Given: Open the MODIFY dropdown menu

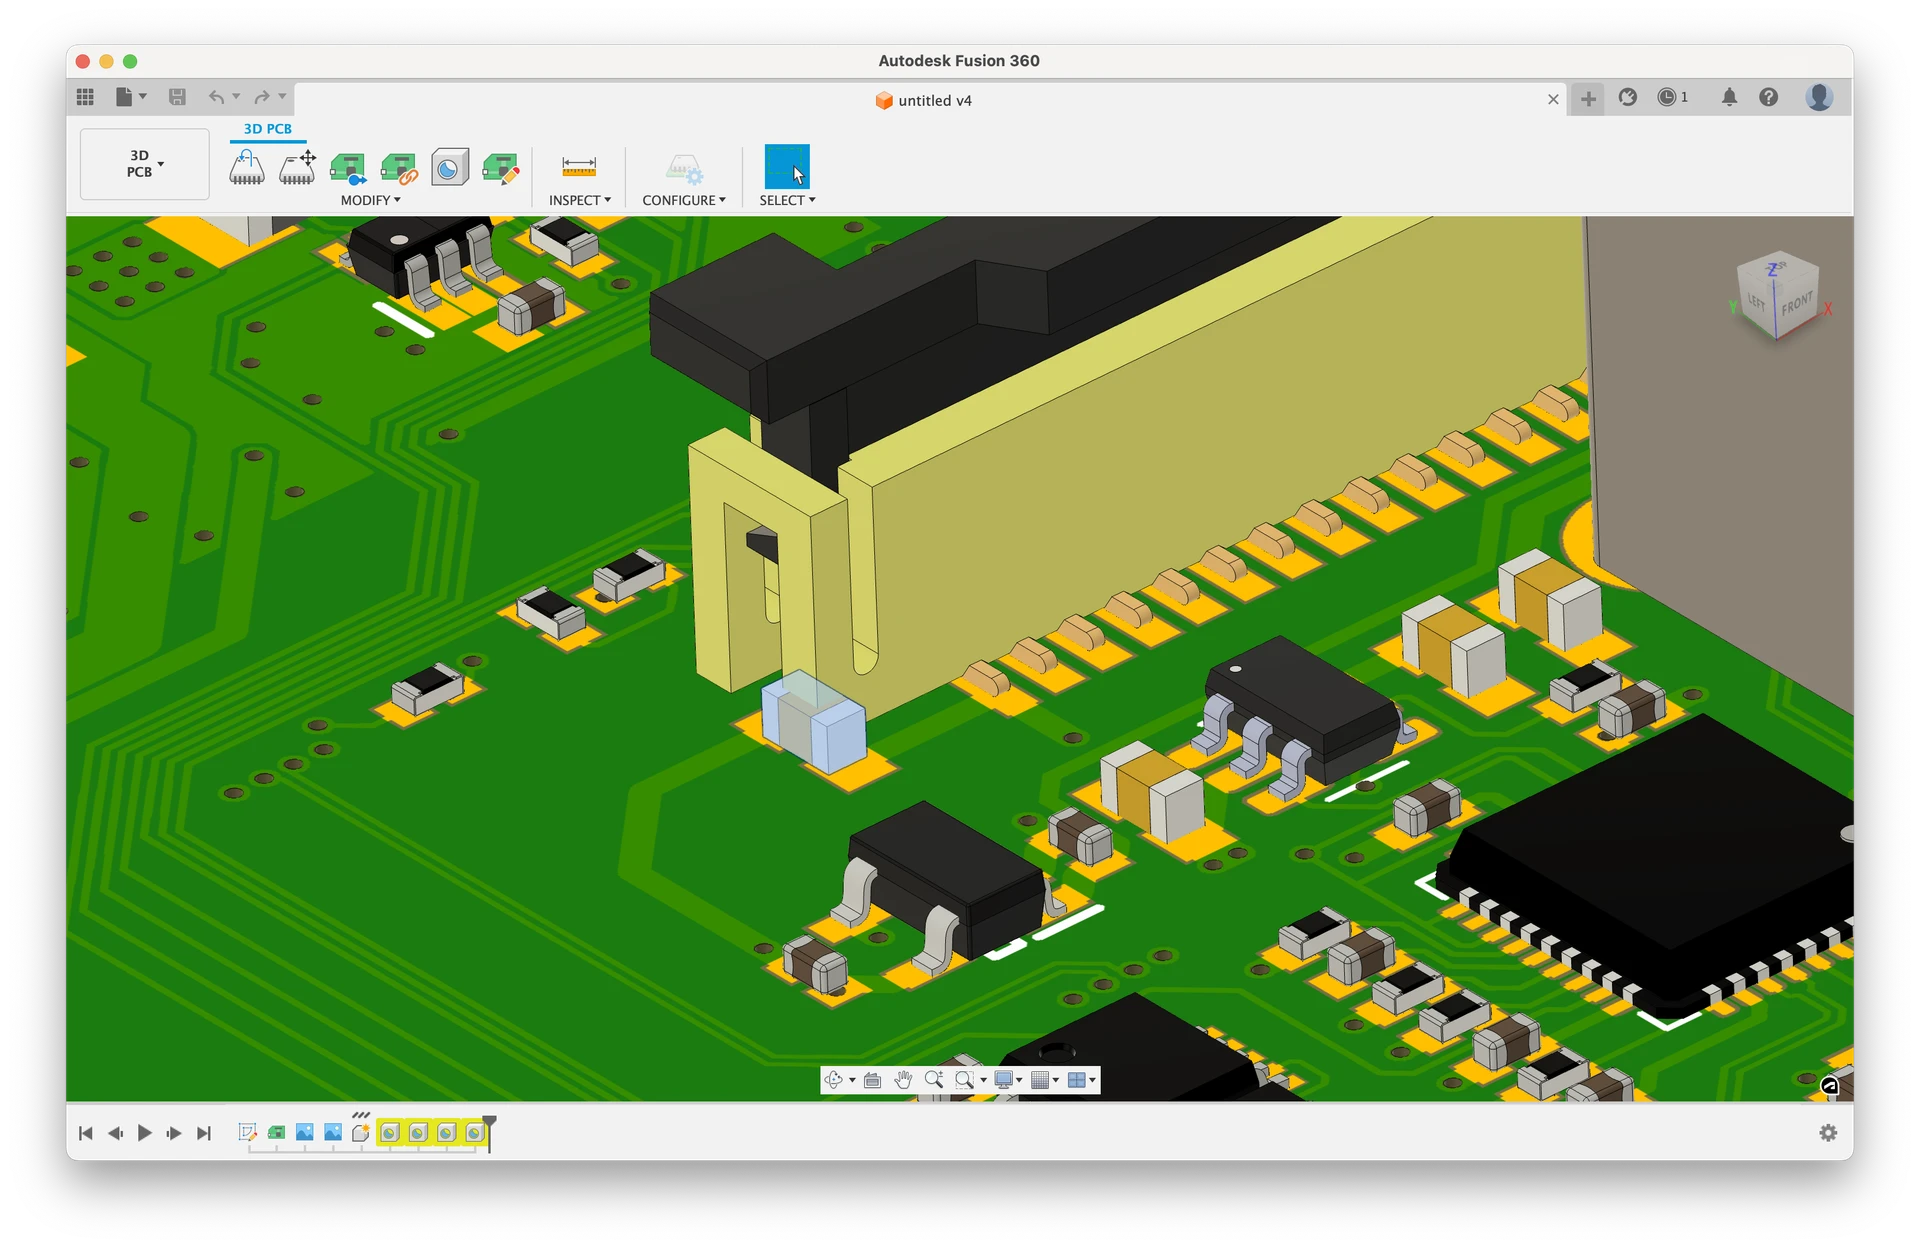Looking at the screenshot, I should (370, 200).
